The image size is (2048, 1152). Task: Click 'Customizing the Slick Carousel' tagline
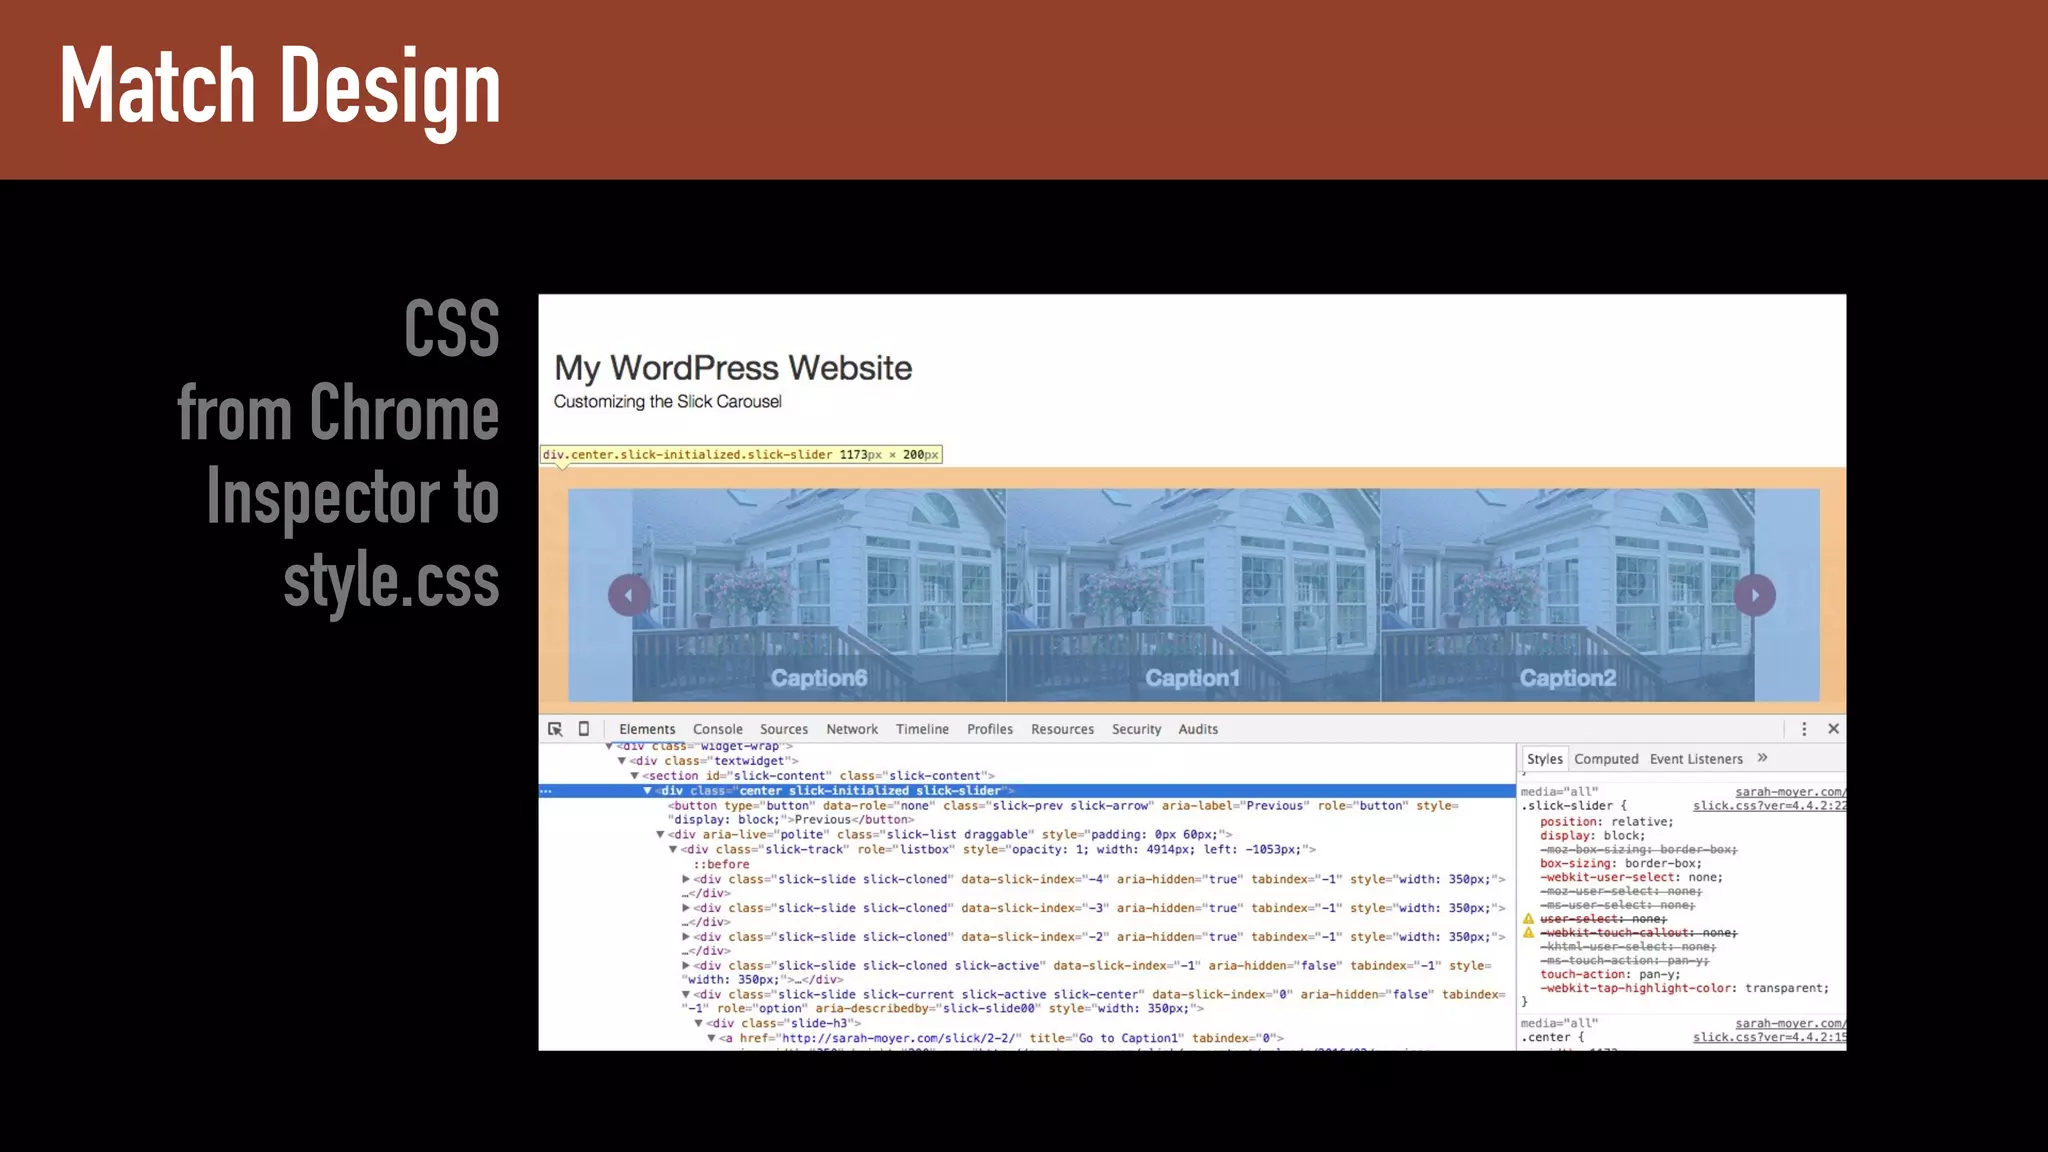[x=668, y=402]
